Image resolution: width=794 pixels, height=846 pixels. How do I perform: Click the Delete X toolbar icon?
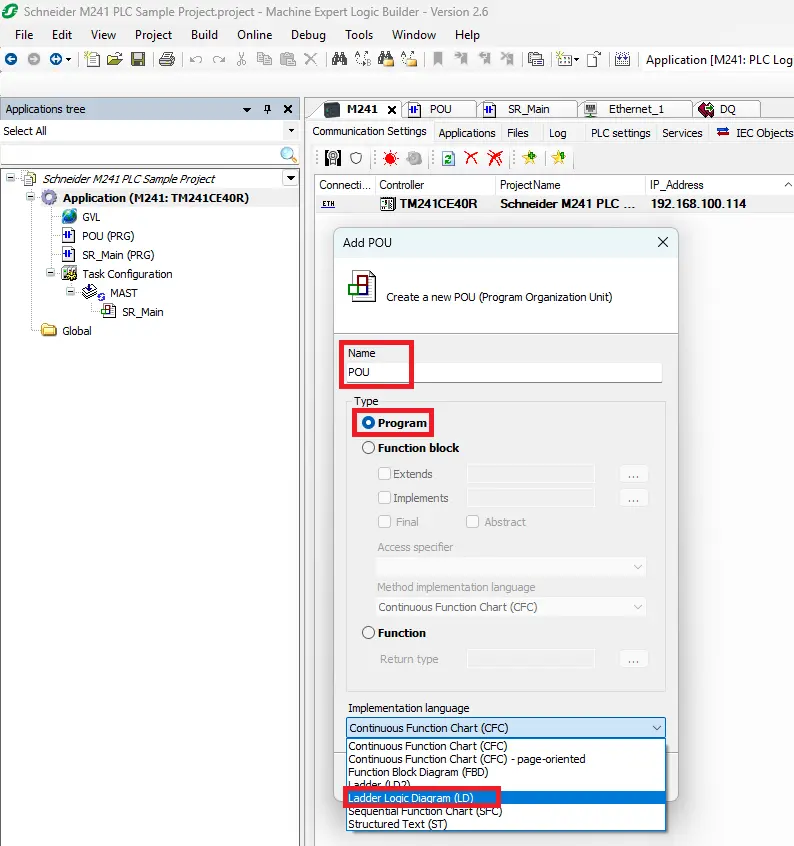click(x=311, y=59)
